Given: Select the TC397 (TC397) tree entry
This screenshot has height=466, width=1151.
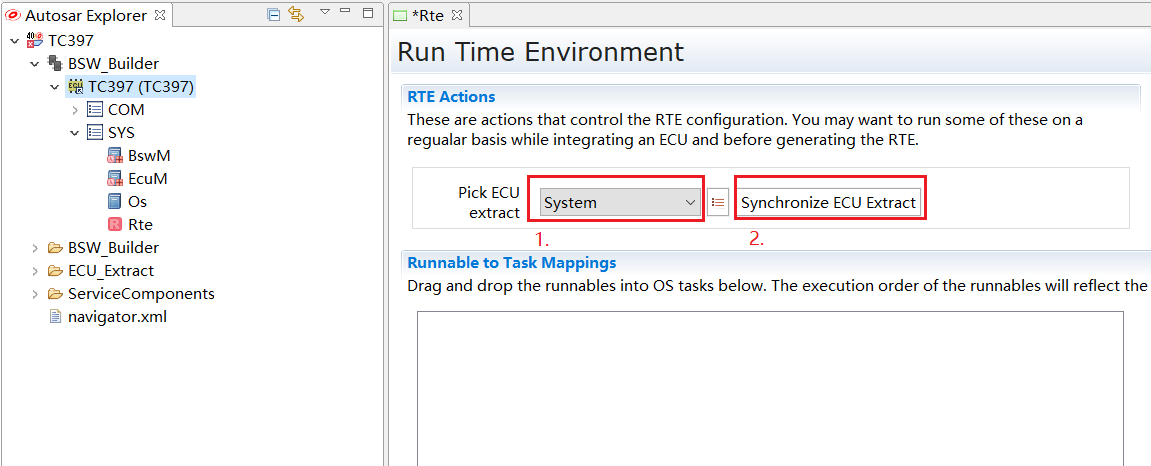Looking at the screenshot, I should [x=140, y=87].
